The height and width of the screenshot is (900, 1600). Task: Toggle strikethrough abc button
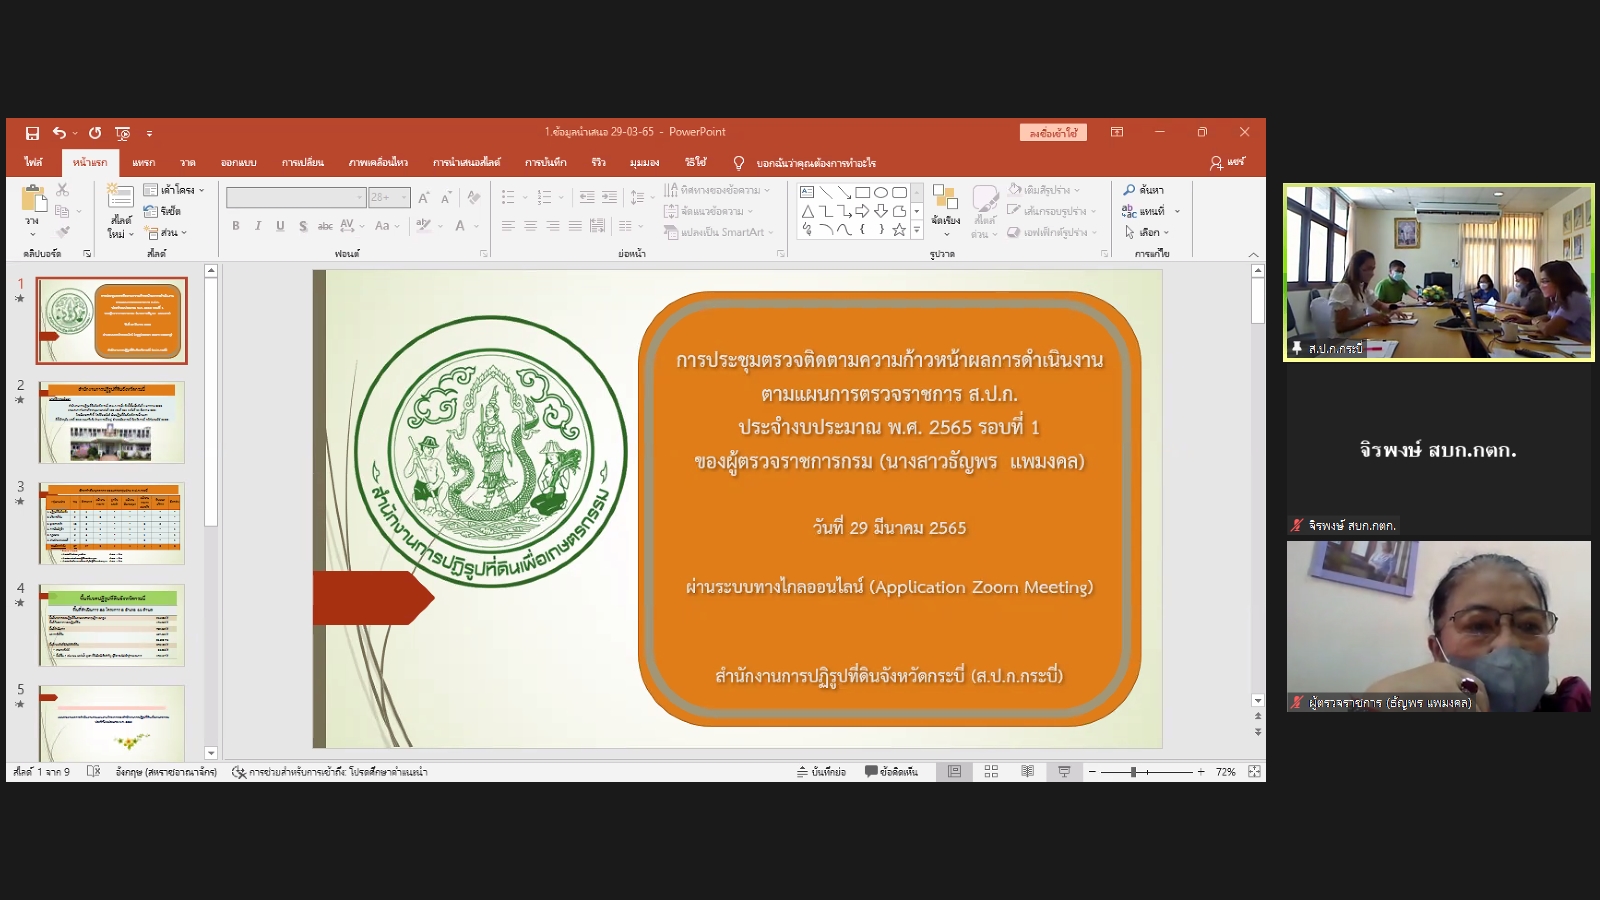click(325, 226)
